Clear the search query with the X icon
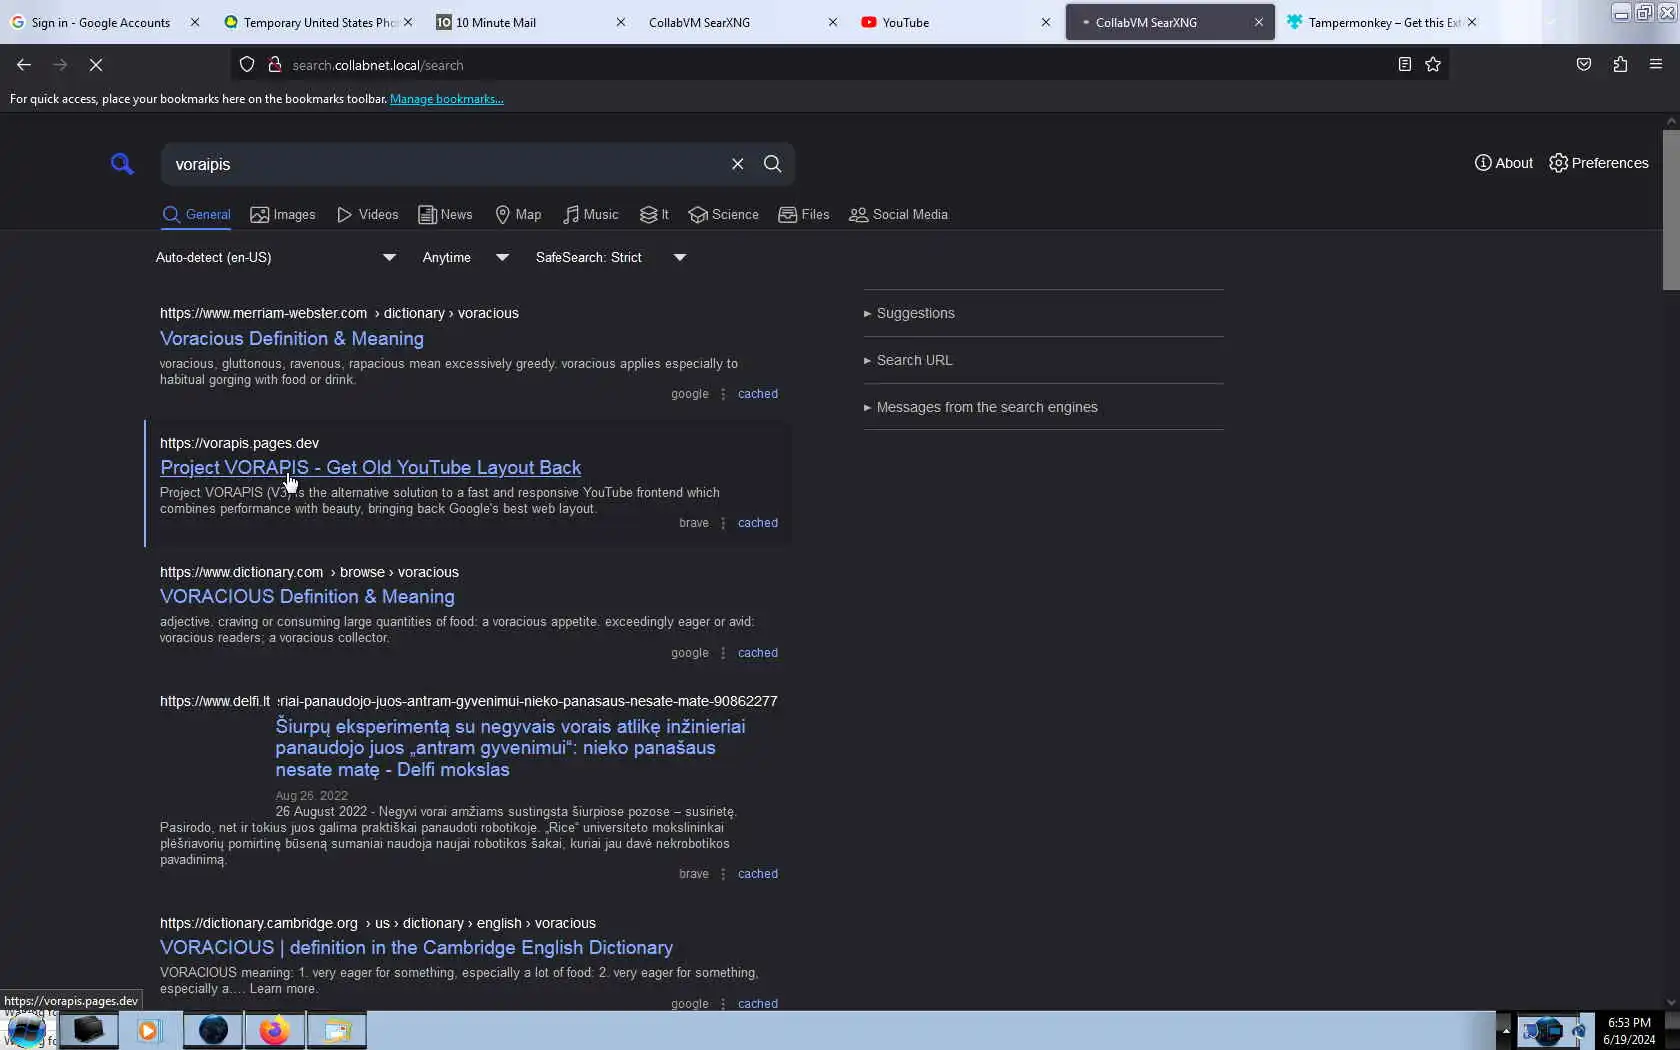Image resolution: width=1680 pixels, height=1050 pixels. pyautogui.click(x=737, y=164)
